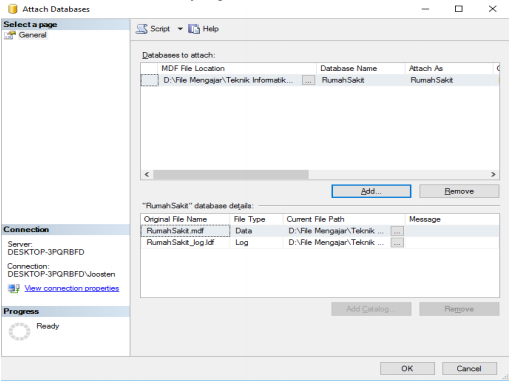Maximize the Attach Databases window
The width and height of the screenshot is (516, 385).
(459, 9)
